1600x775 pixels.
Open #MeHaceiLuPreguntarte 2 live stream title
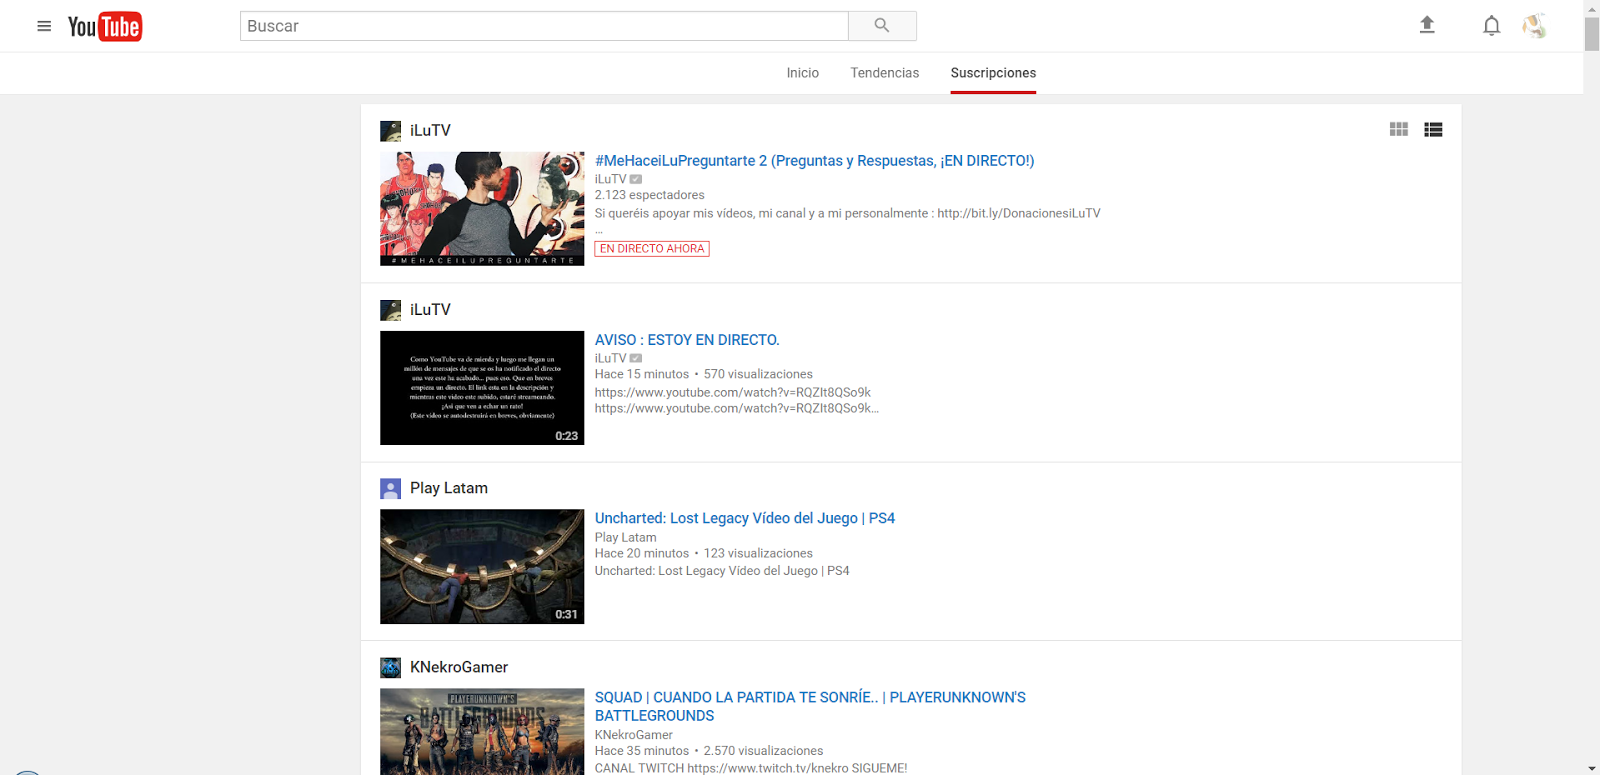click(814, 161)
